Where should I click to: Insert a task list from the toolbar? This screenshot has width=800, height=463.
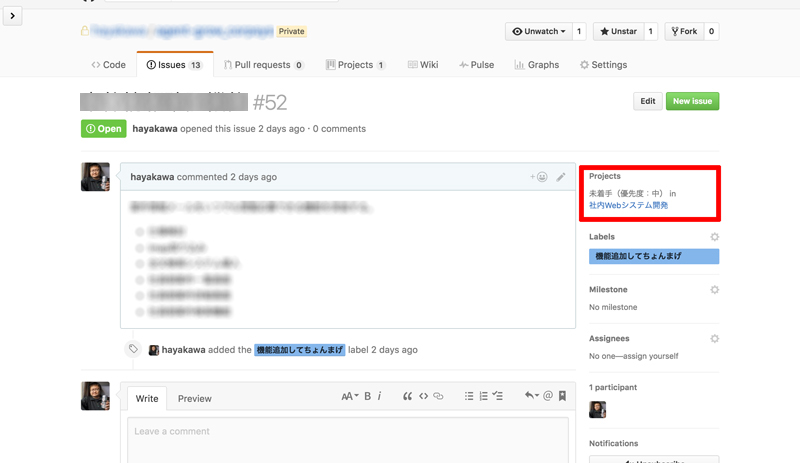[x=498, y=396]
